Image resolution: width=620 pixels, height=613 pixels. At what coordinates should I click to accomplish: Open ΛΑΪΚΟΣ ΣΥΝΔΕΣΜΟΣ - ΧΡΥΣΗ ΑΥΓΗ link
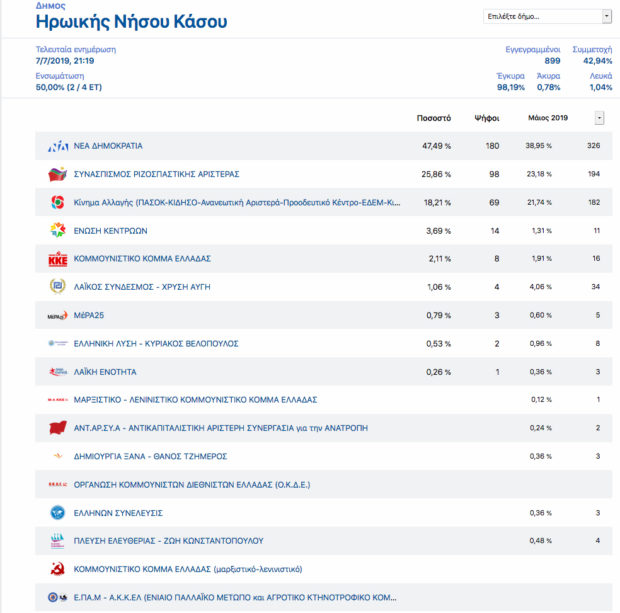pos(142,287)
